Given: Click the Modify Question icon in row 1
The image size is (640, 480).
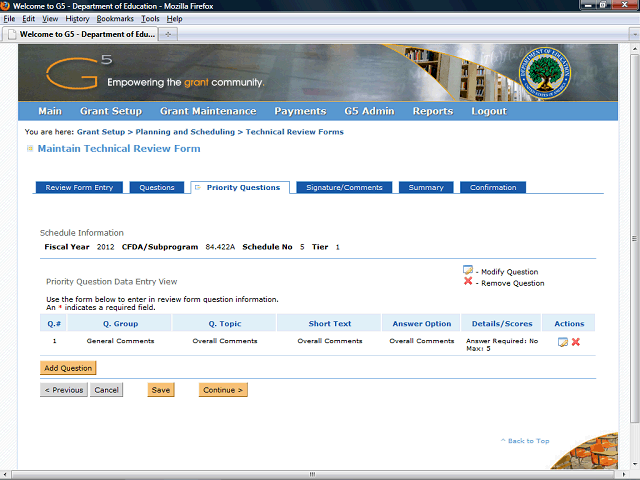Looking at the screenshot, I should pyautogui.click(x=562, y=342).
